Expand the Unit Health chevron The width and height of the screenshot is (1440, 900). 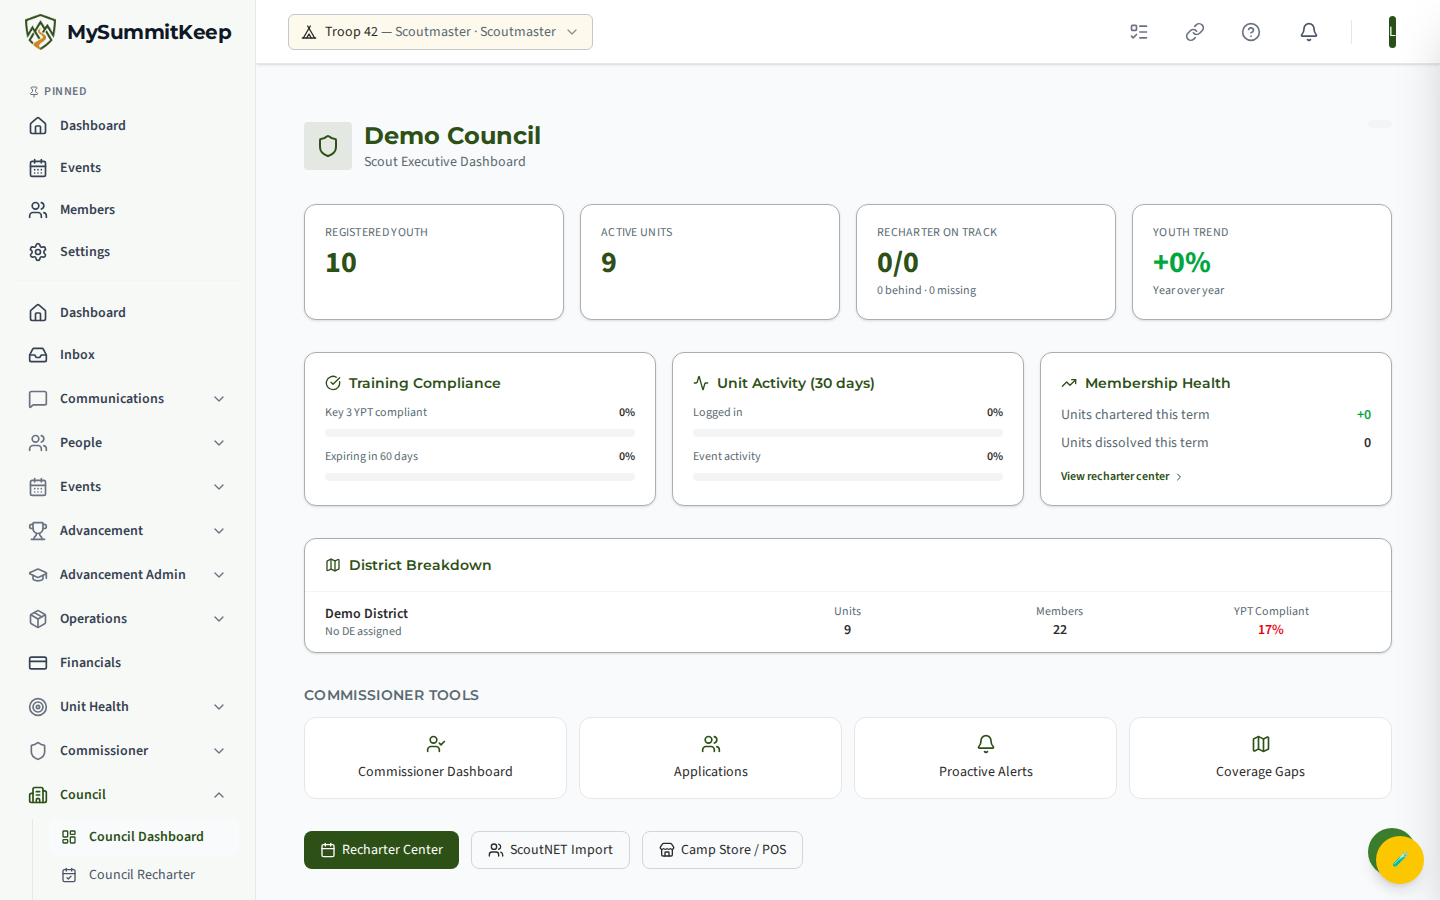pyautogui.click(x=219, y=707)
